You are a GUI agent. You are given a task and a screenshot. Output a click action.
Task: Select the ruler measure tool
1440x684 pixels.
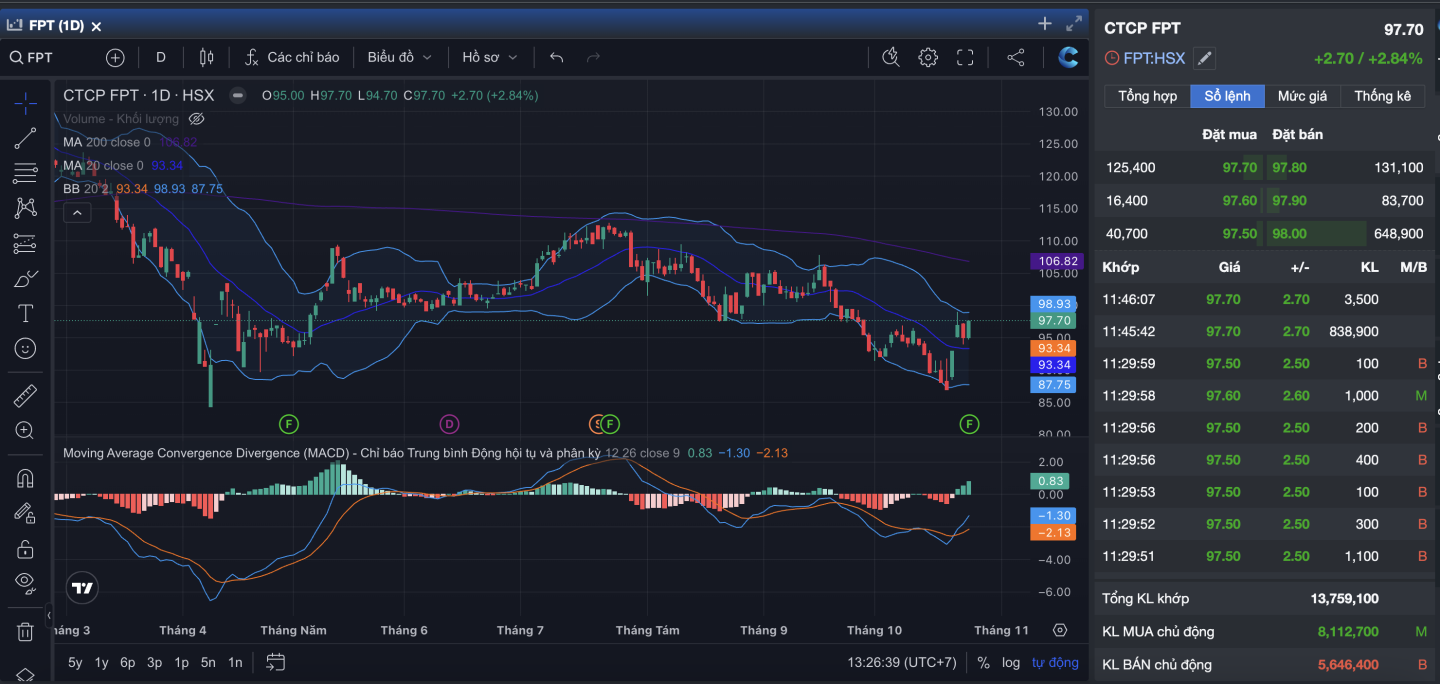(25, 396)
